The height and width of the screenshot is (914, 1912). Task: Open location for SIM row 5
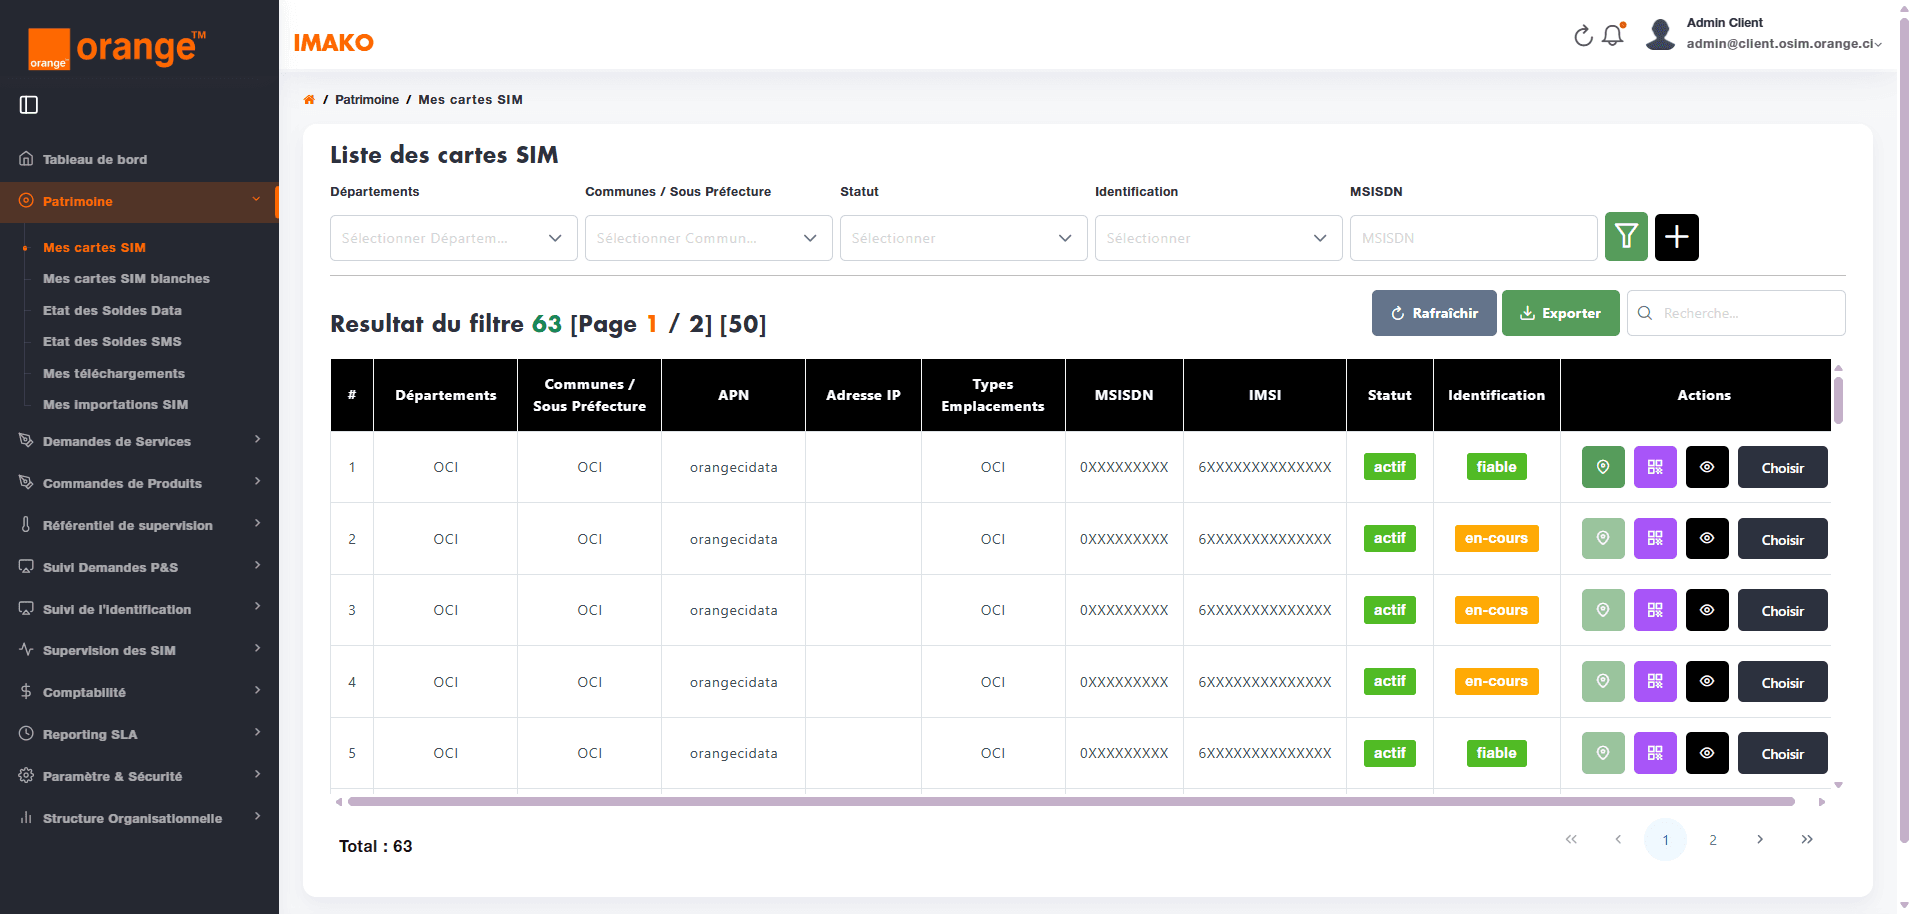point(1603,753)
